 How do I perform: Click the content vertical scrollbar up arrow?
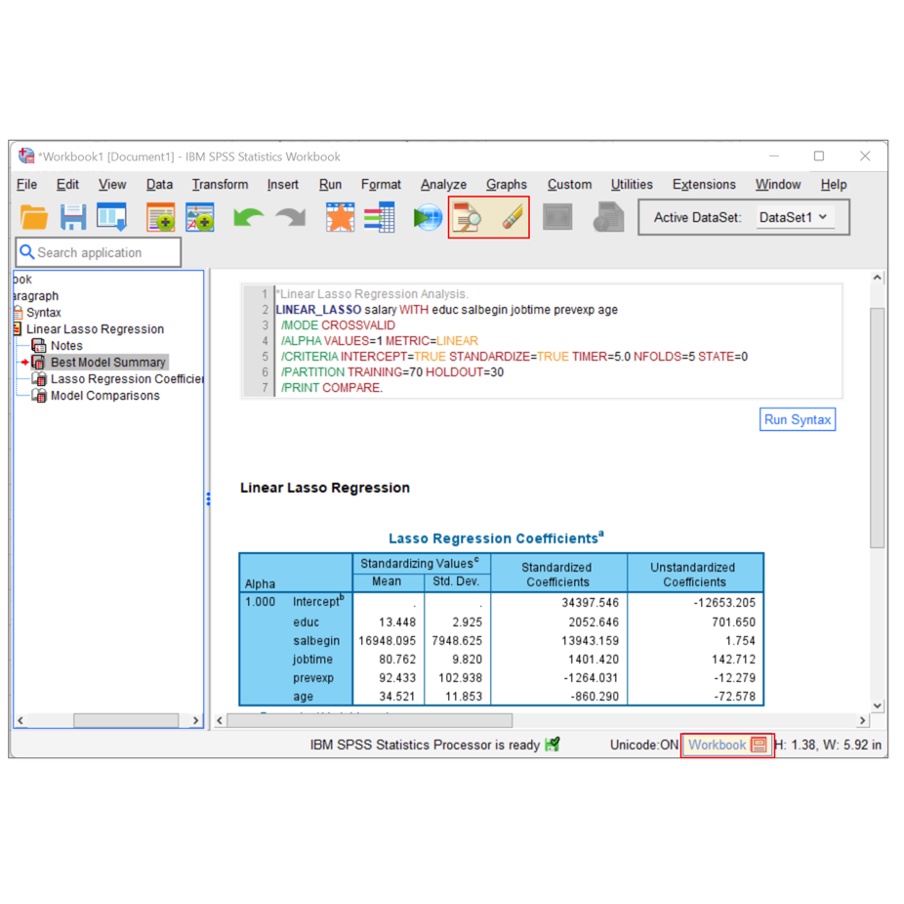877,277
